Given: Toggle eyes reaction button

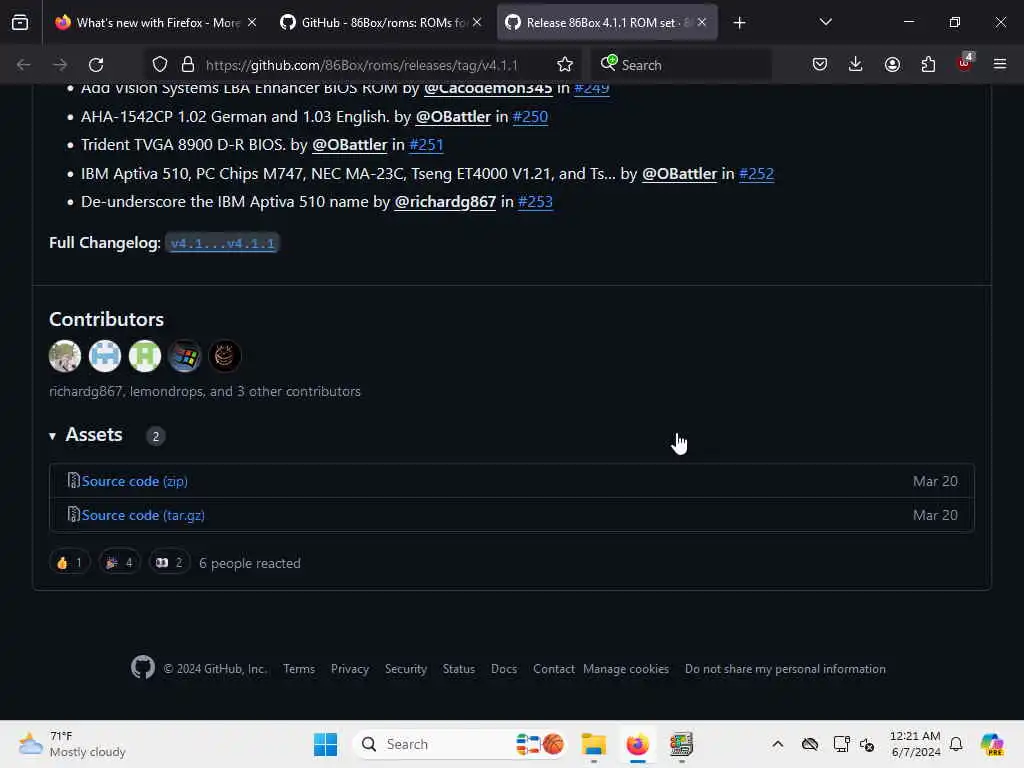Looking at the screenshot, I should coord(169,563).
